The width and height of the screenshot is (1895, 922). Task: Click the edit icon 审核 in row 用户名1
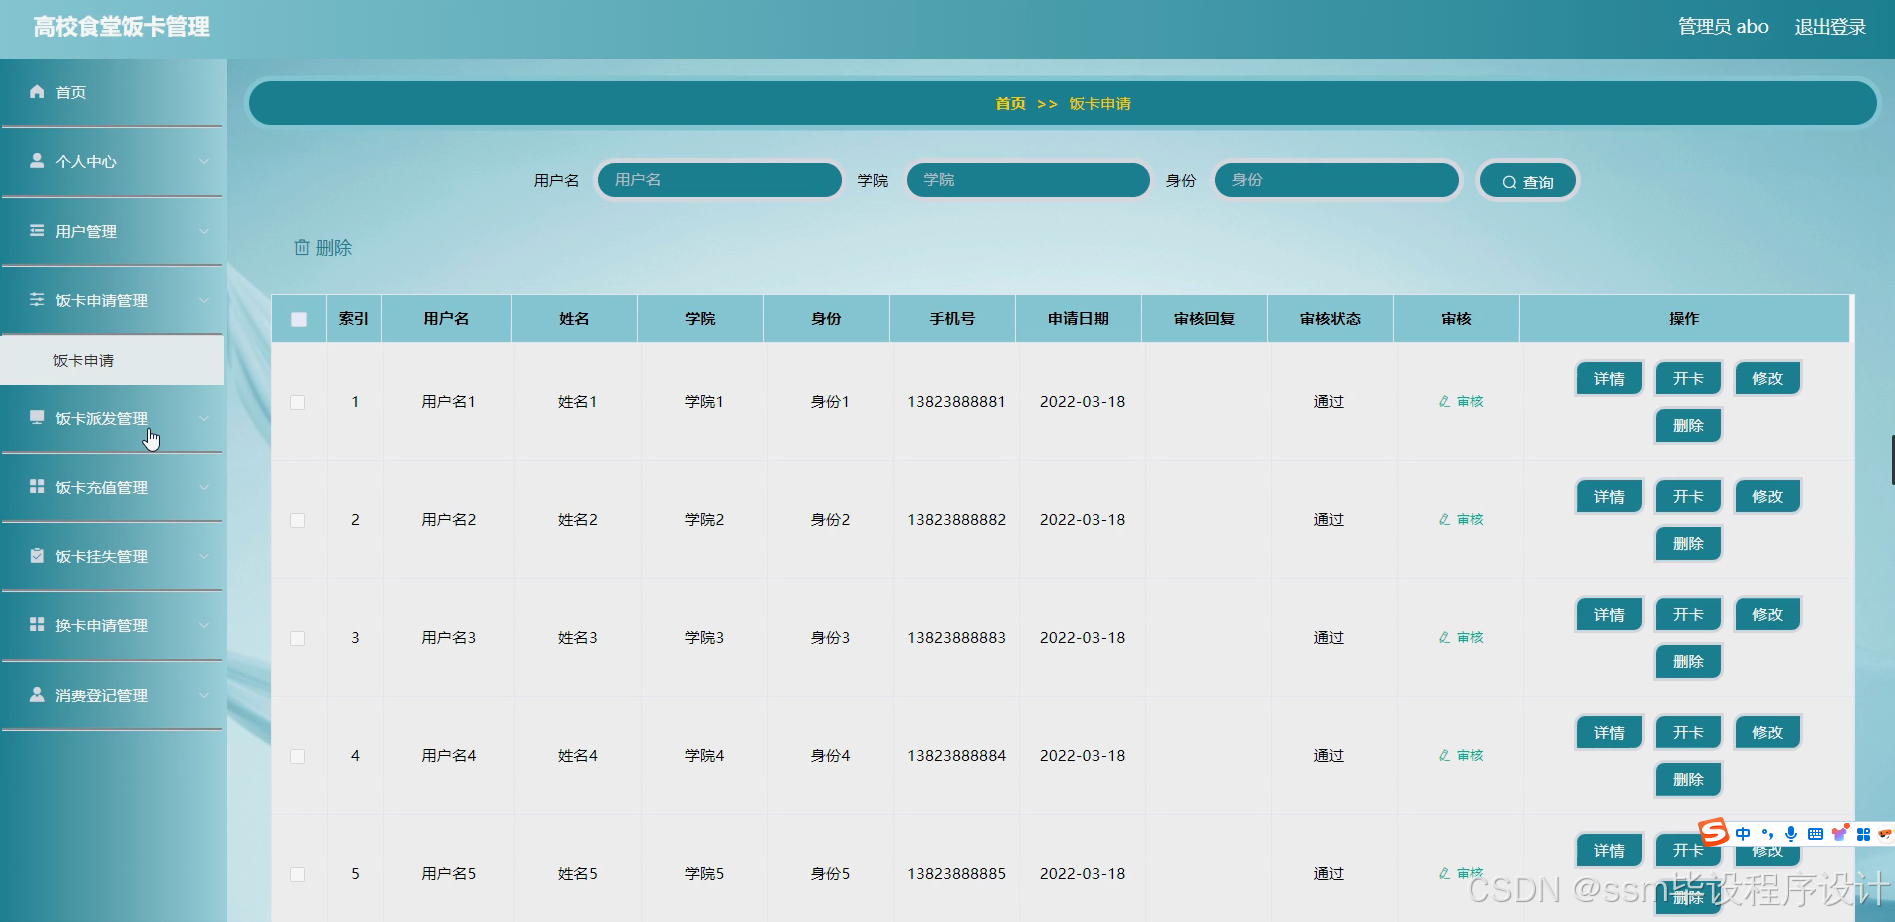point(1444,402)
